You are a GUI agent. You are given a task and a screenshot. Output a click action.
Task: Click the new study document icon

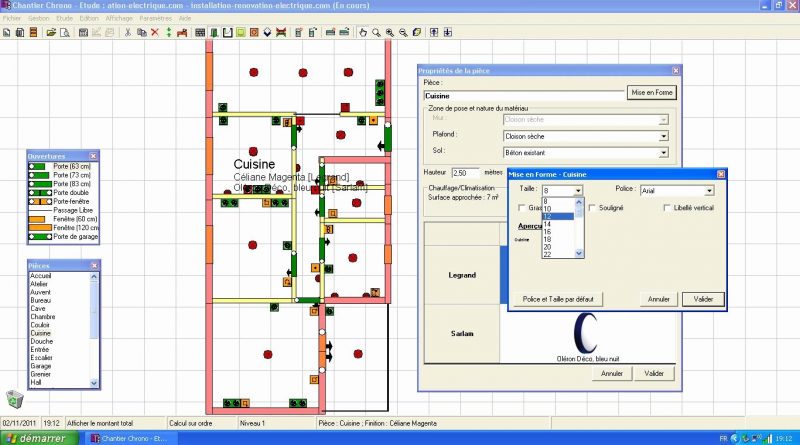pyautogui.click(x=7, y=32)
